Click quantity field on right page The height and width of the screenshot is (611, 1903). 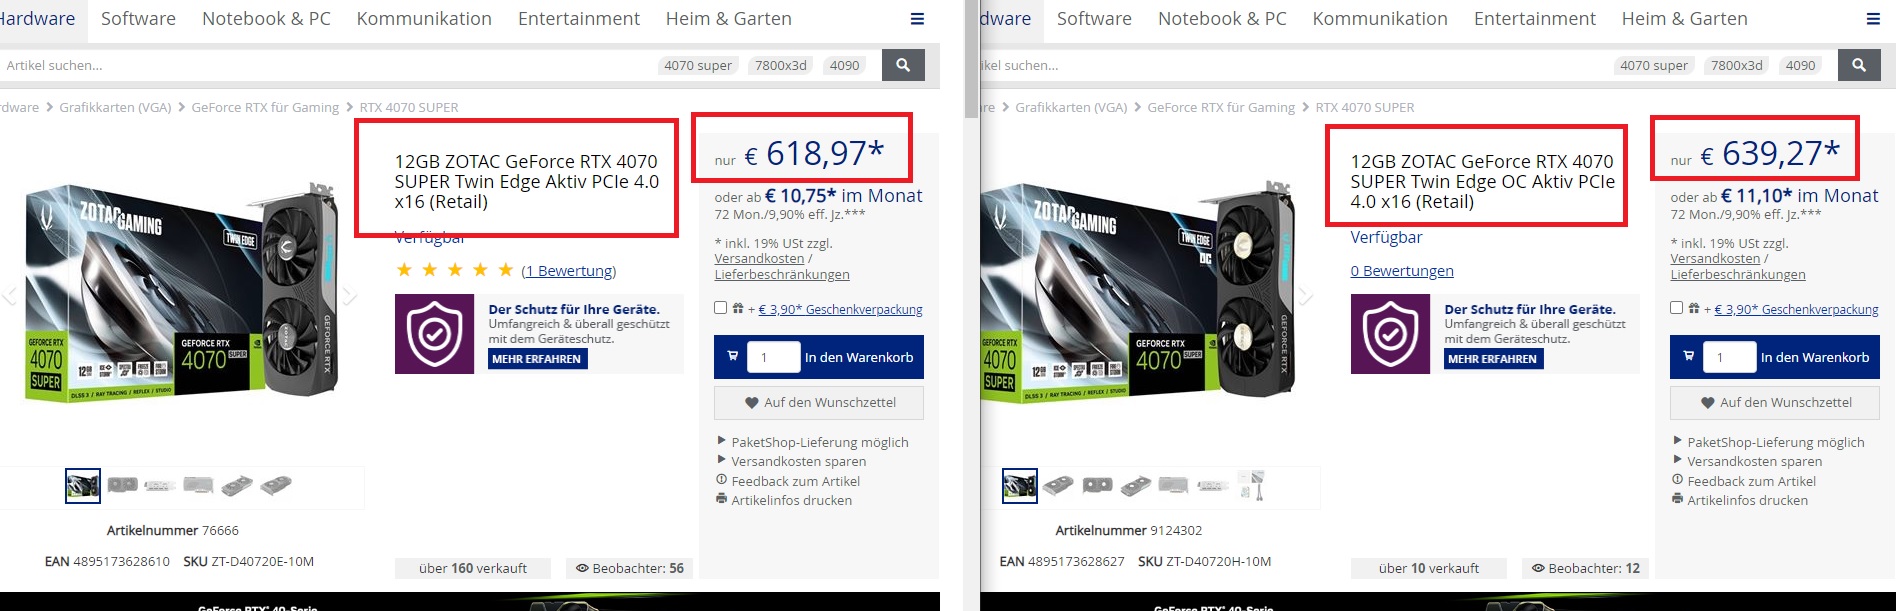pos(1729,357)
